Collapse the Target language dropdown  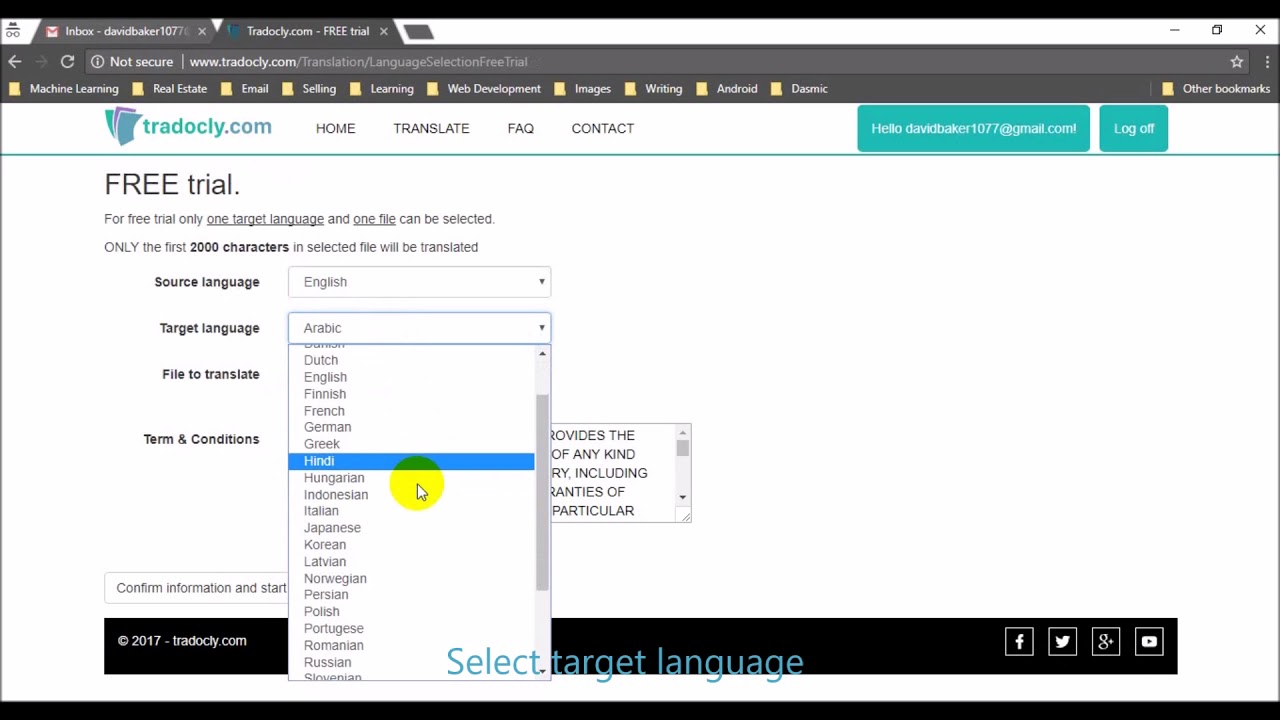point(419,328)
